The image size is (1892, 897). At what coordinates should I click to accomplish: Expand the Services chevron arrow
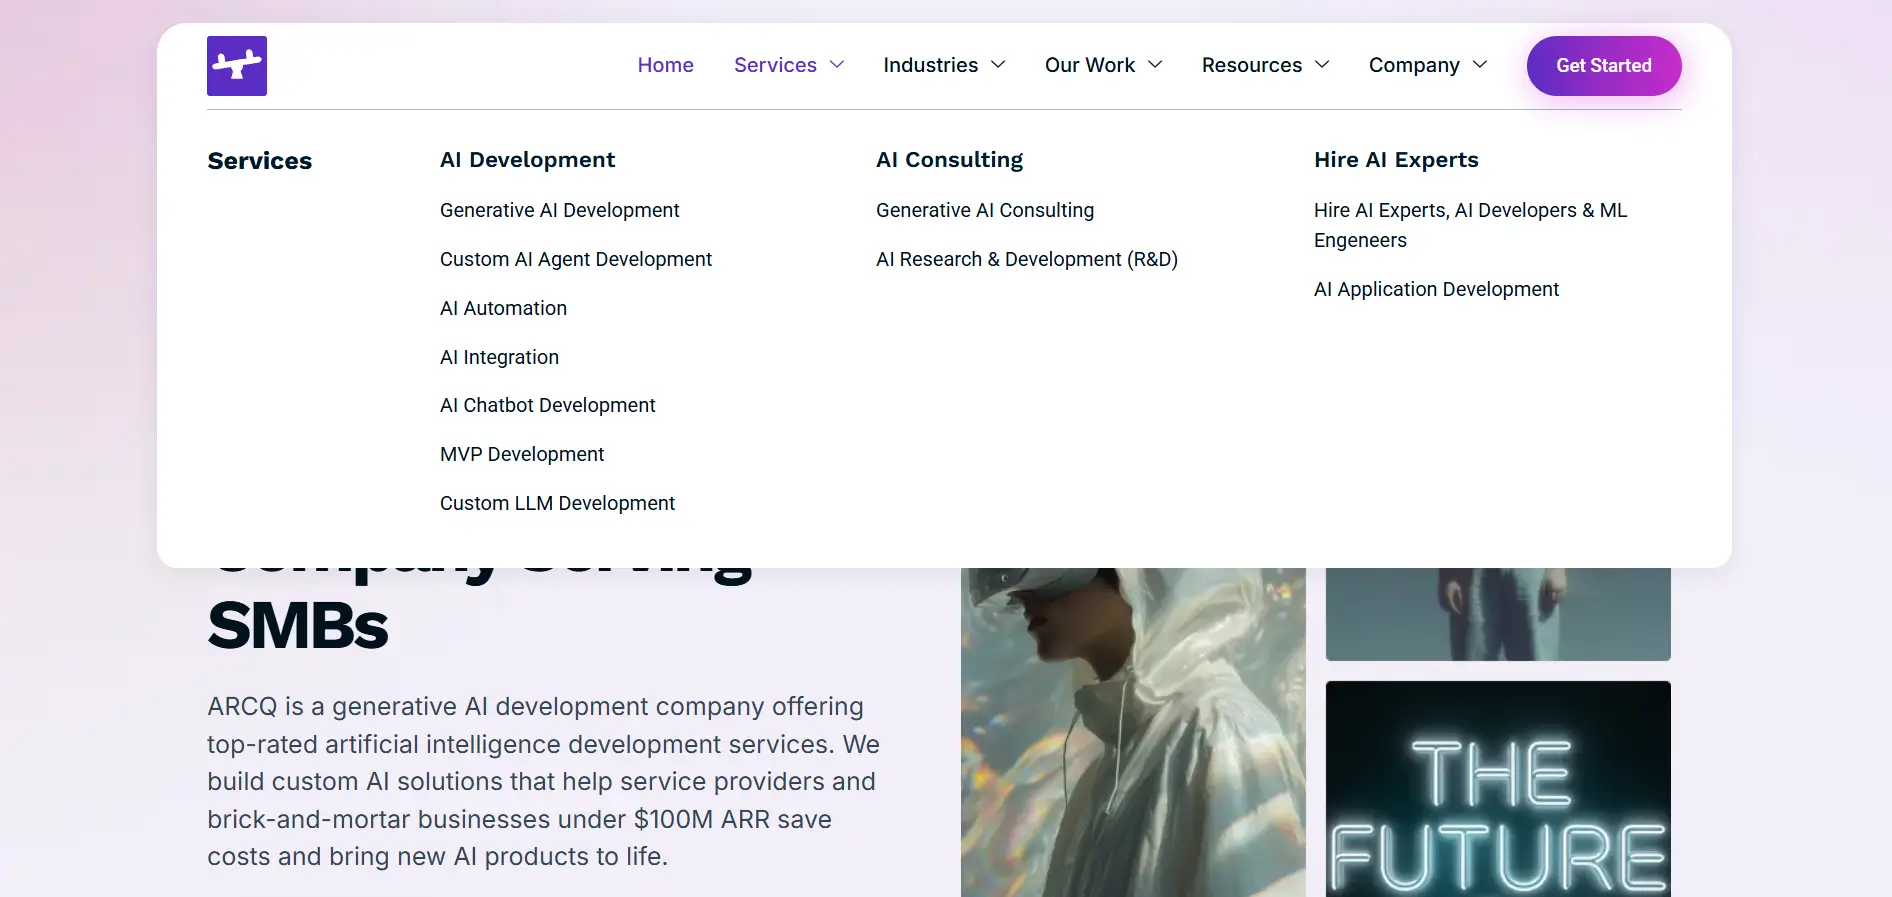pyautogui.click(x=837, y=65)
